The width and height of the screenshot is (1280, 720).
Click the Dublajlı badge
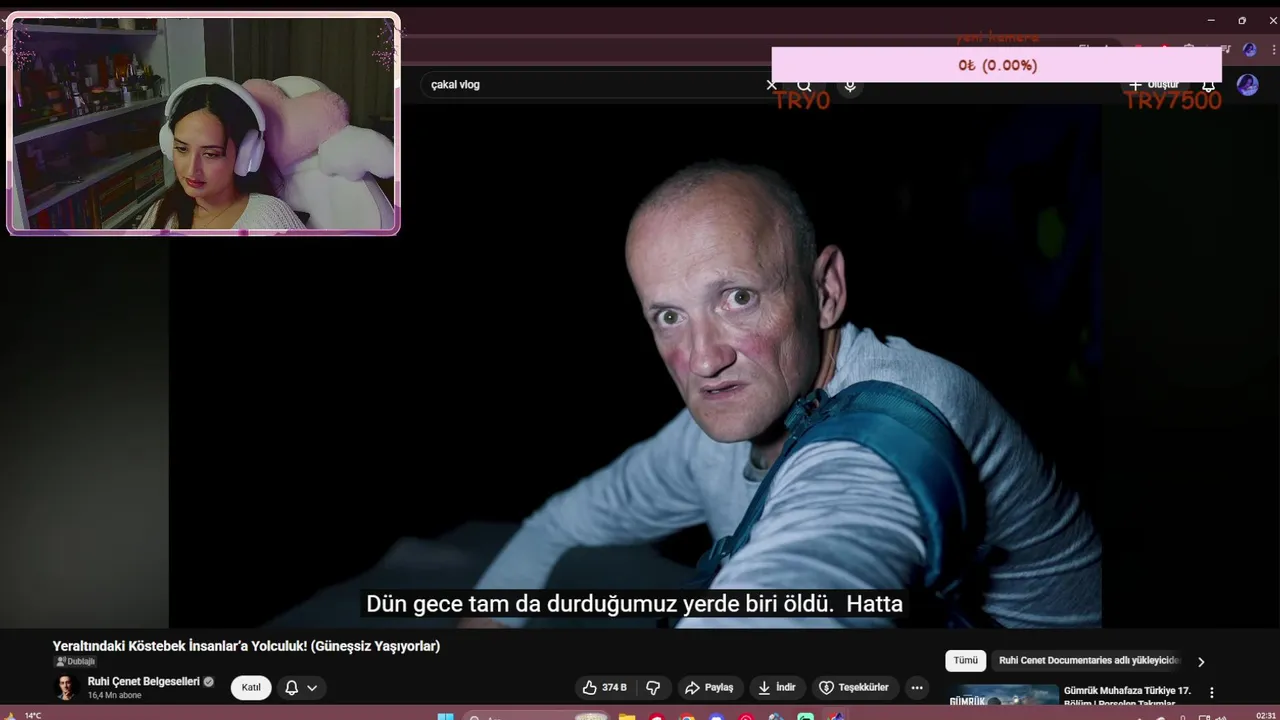point(75,661)
